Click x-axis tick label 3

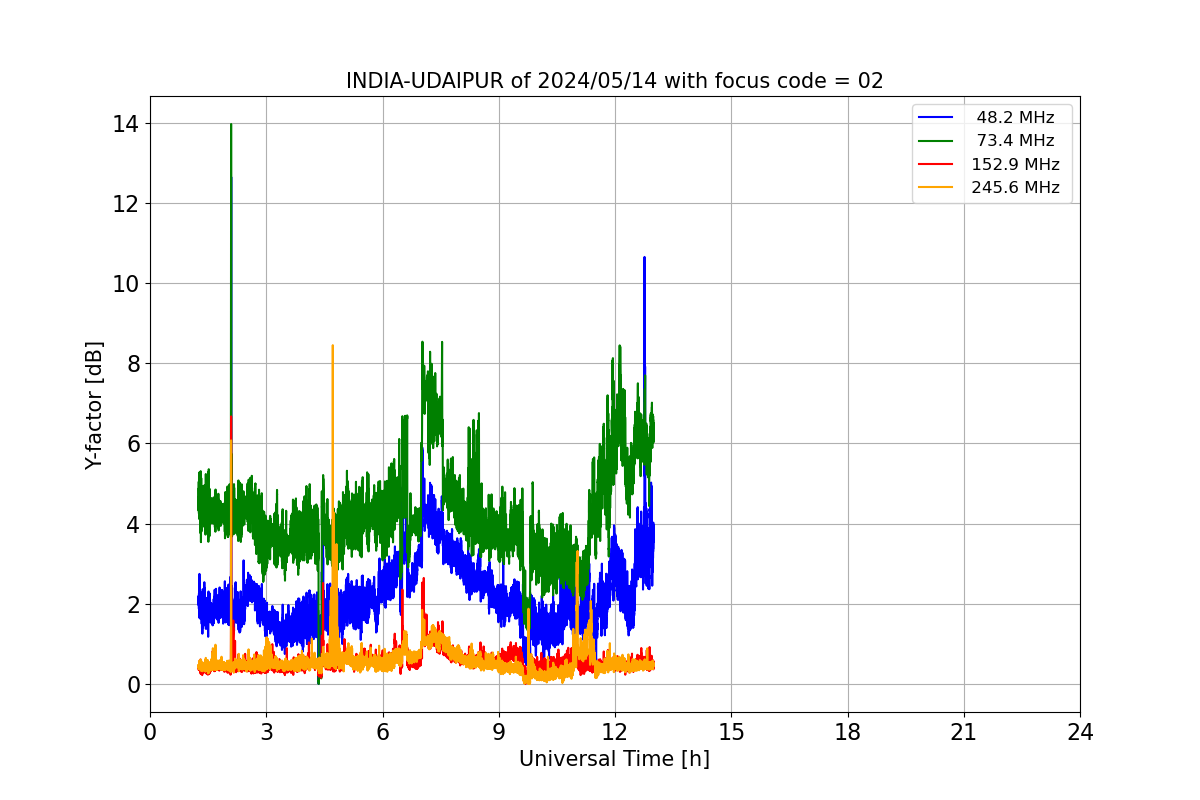click(266, 732)
